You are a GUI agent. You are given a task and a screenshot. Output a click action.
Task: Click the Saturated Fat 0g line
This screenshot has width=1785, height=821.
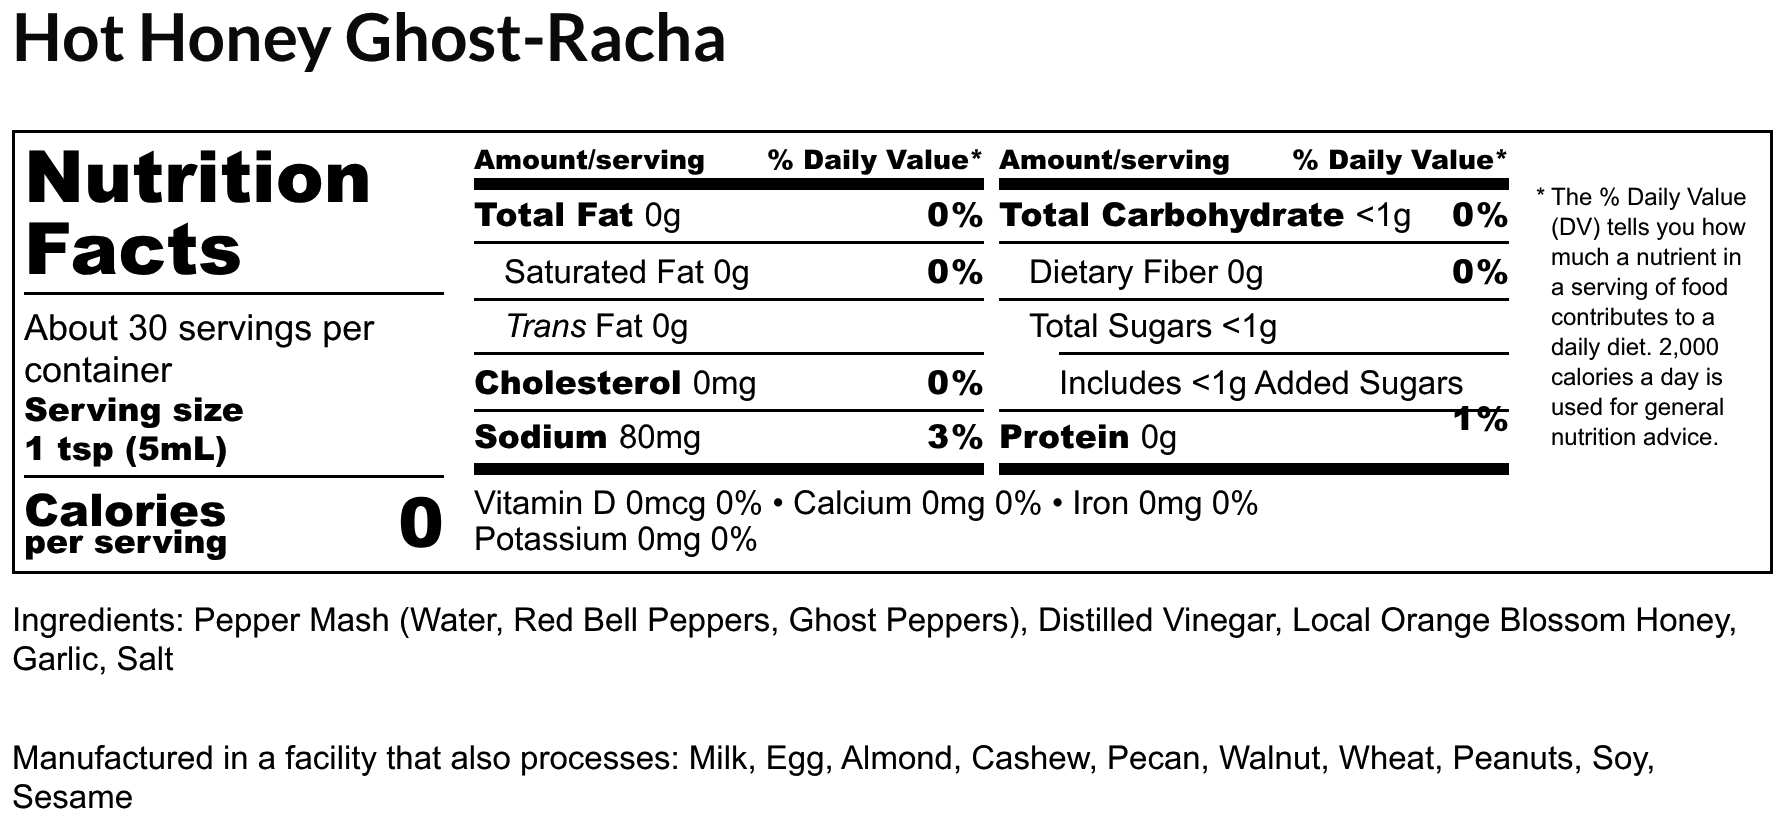[626, 272]
